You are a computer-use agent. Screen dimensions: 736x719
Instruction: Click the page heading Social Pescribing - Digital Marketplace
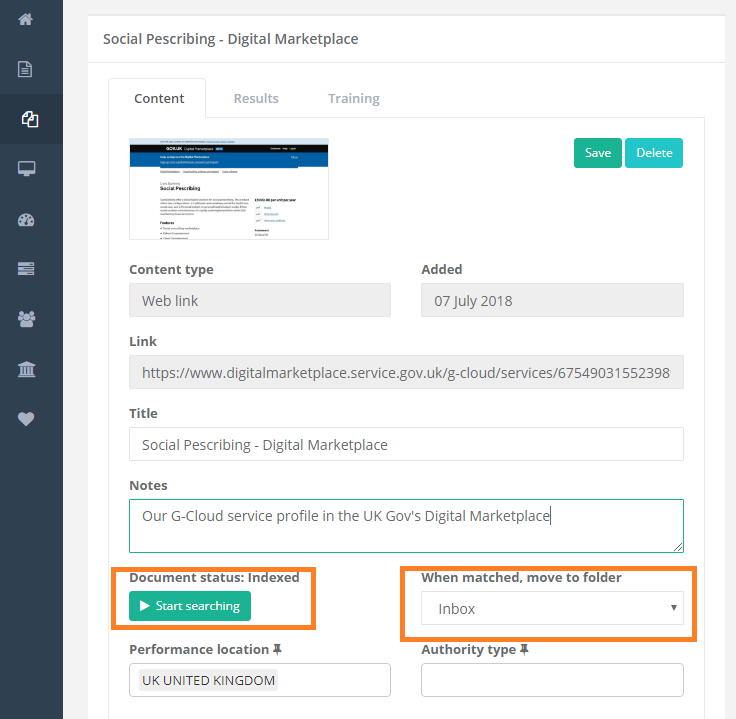pos(230,38)
